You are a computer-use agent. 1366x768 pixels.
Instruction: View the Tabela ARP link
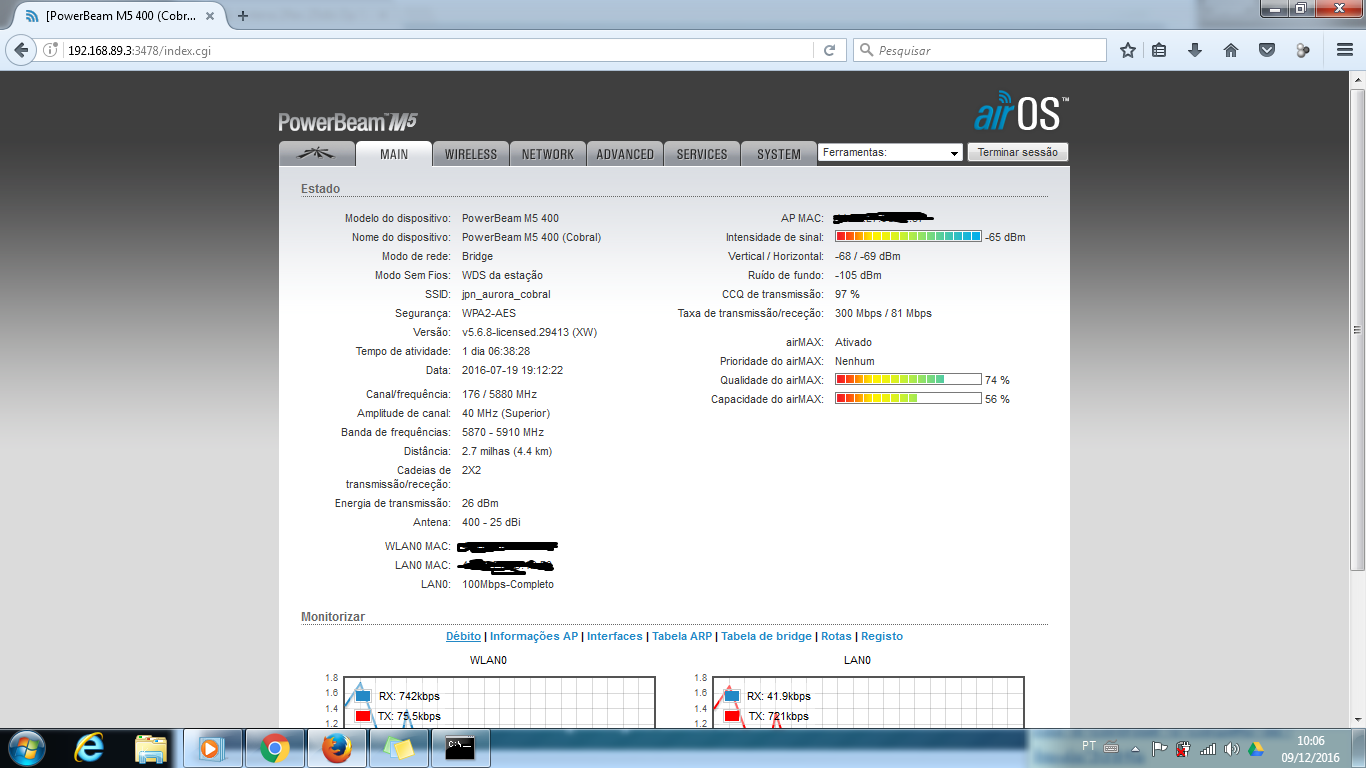[682, 636]
